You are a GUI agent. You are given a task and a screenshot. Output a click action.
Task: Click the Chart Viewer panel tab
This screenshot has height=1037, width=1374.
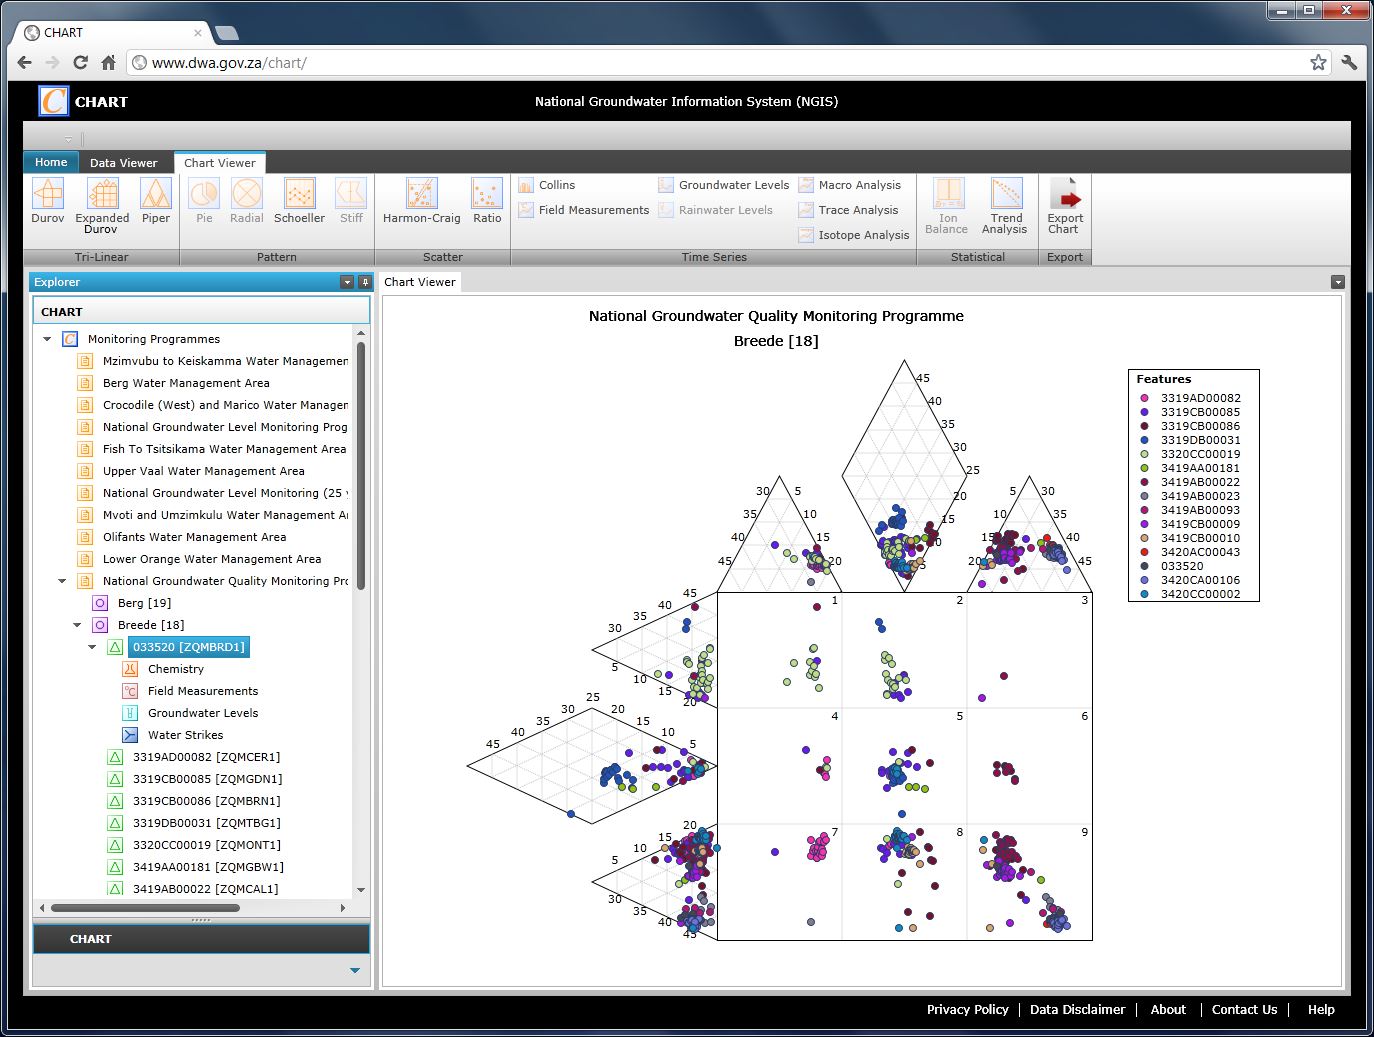[x=420, y=282]
